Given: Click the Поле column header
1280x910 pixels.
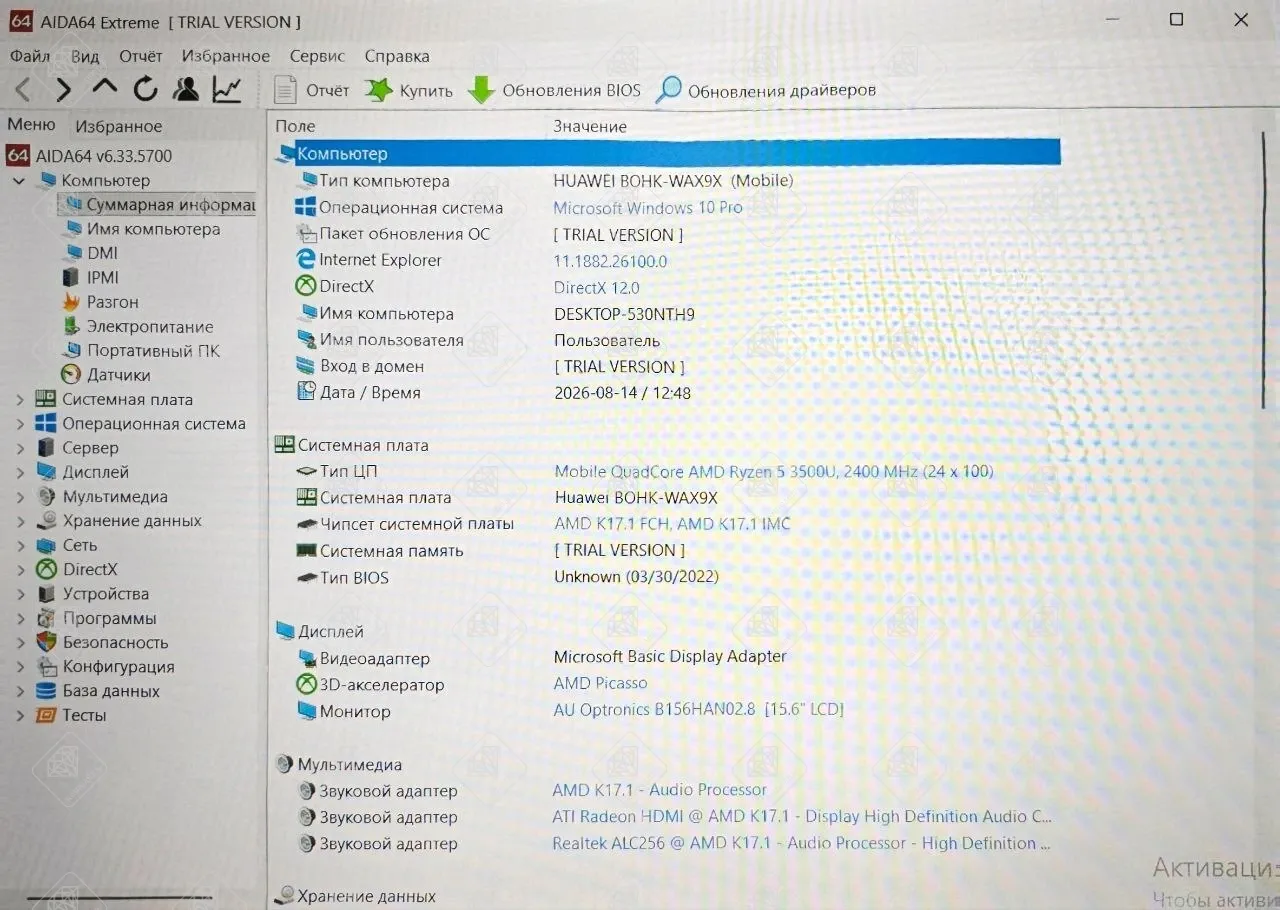Looking at the screenshot, I should coord(295,126).
